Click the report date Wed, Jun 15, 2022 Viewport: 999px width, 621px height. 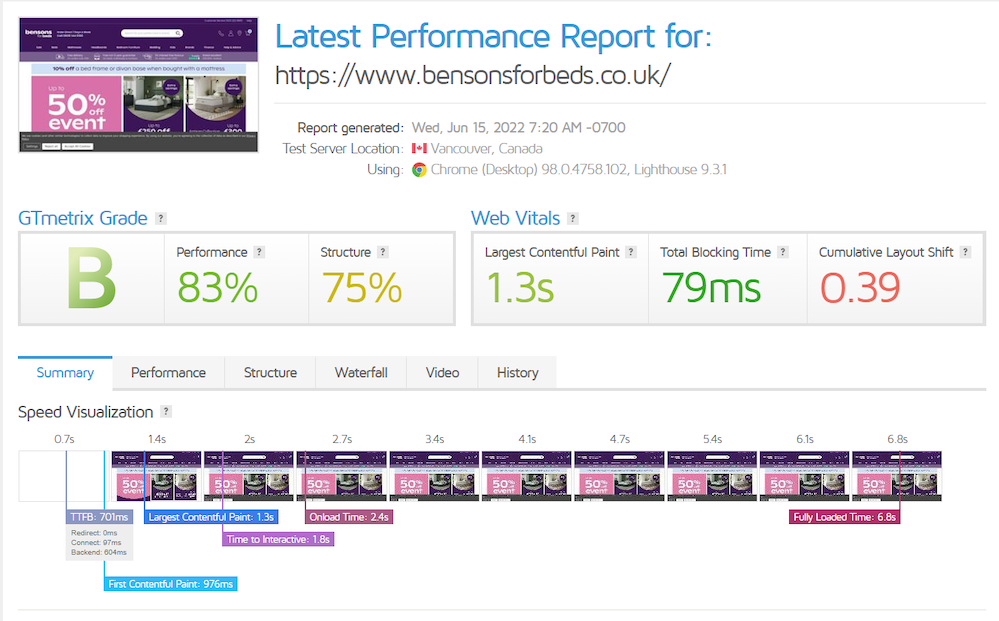pyautogui.click(x=519, y=127)
